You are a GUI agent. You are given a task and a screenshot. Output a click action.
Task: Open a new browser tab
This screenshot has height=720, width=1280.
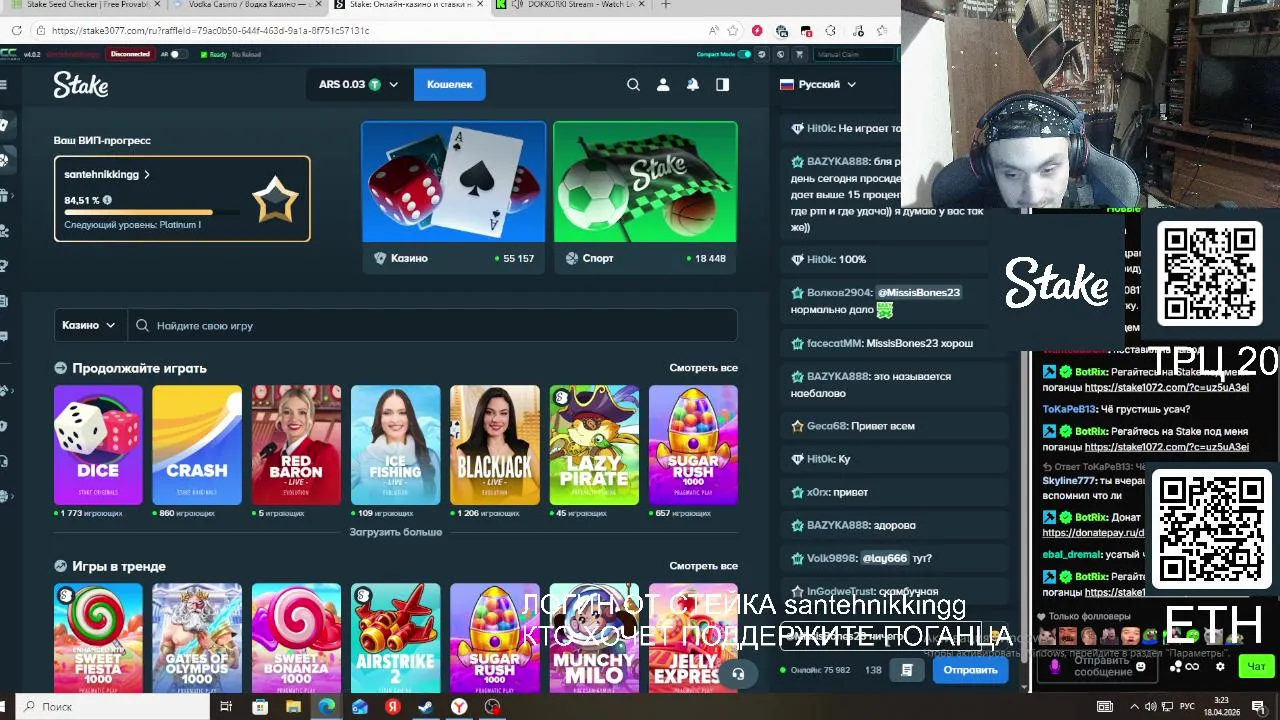coord(666,5)
